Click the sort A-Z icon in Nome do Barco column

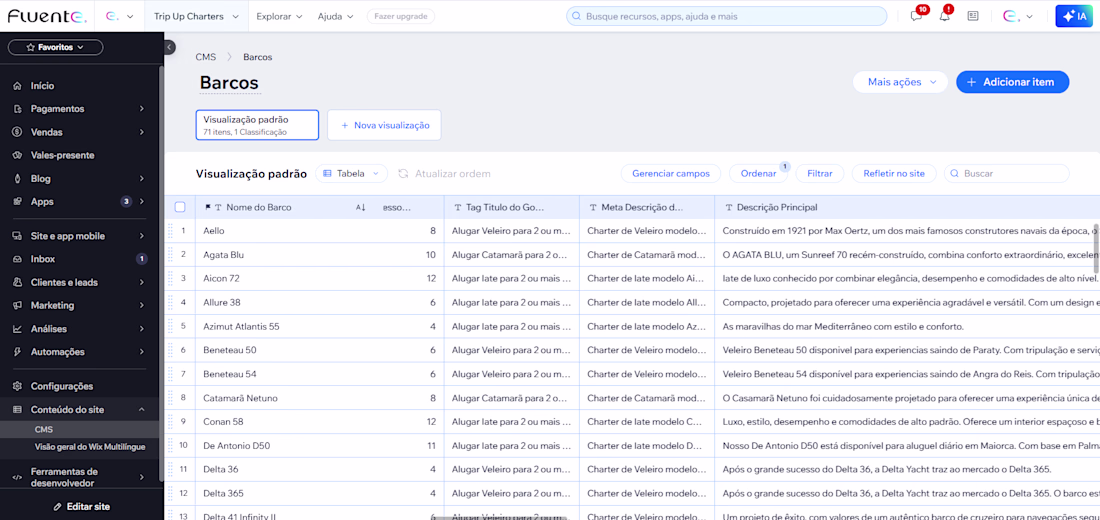pyautogui.click(x=361, y=208)
